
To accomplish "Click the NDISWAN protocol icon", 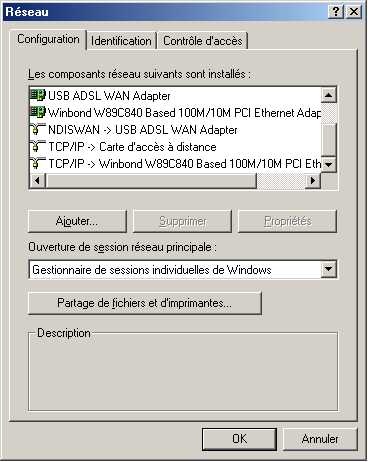I will point(37,129).
